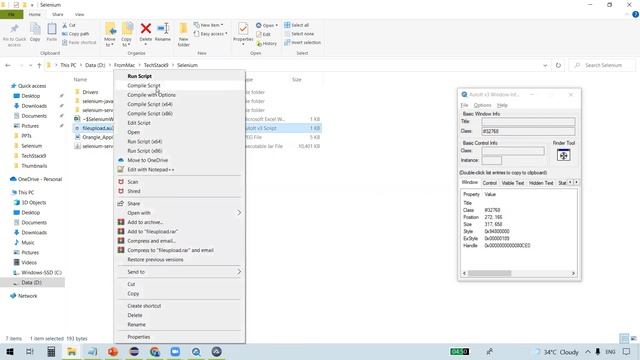The height and width of the screenshot is (360, 640).
Task: Choose Add to archive menu entry
Action: (x=180, y=222)
